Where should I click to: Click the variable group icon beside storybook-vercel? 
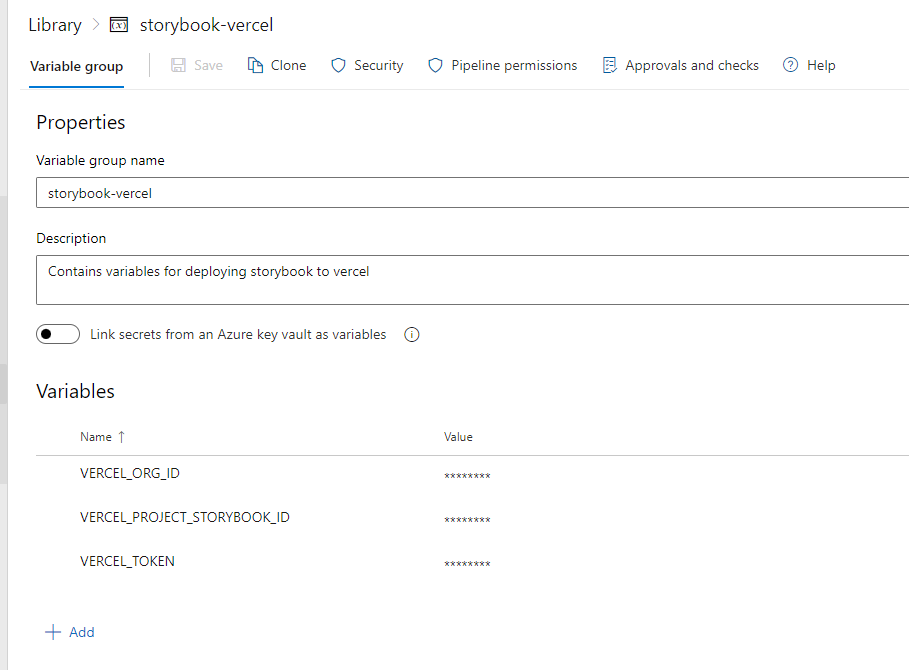(x=119, y=25)
